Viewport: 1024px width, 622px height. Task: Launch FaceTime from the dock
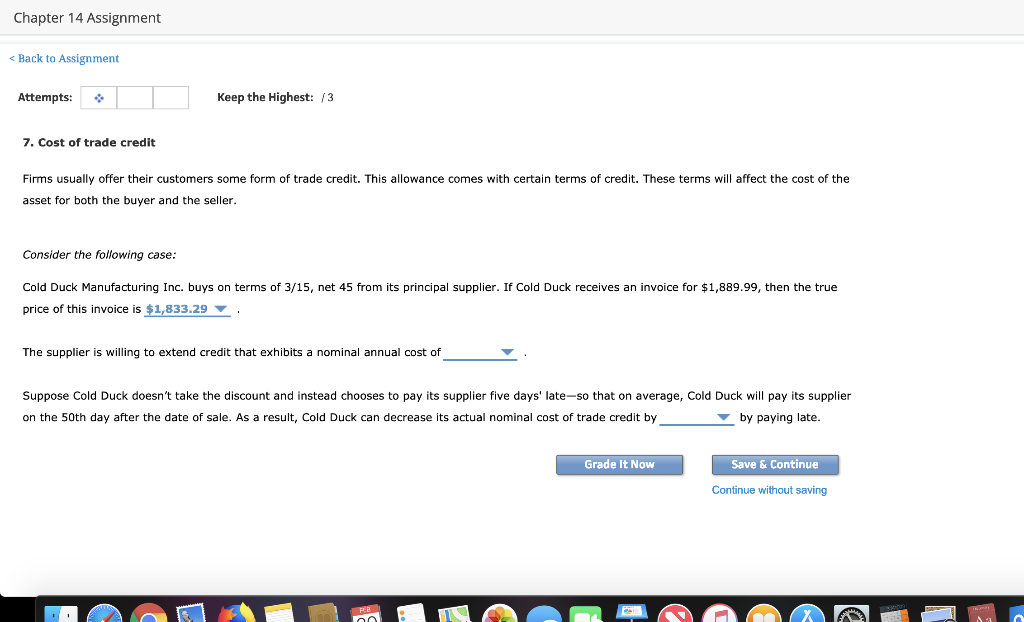click(x=588, y=614)
